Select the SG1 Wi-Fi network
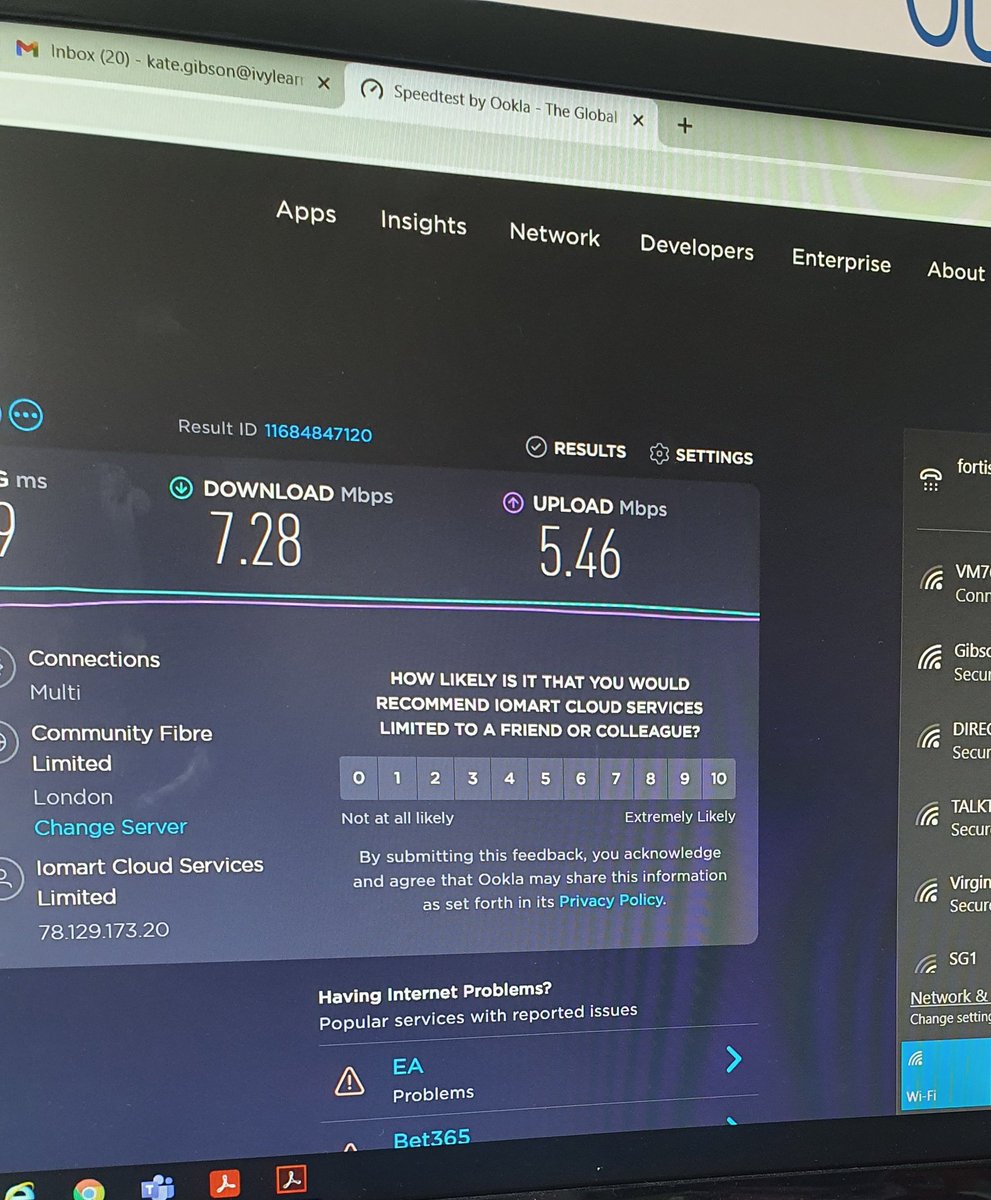 coord(950,962)
